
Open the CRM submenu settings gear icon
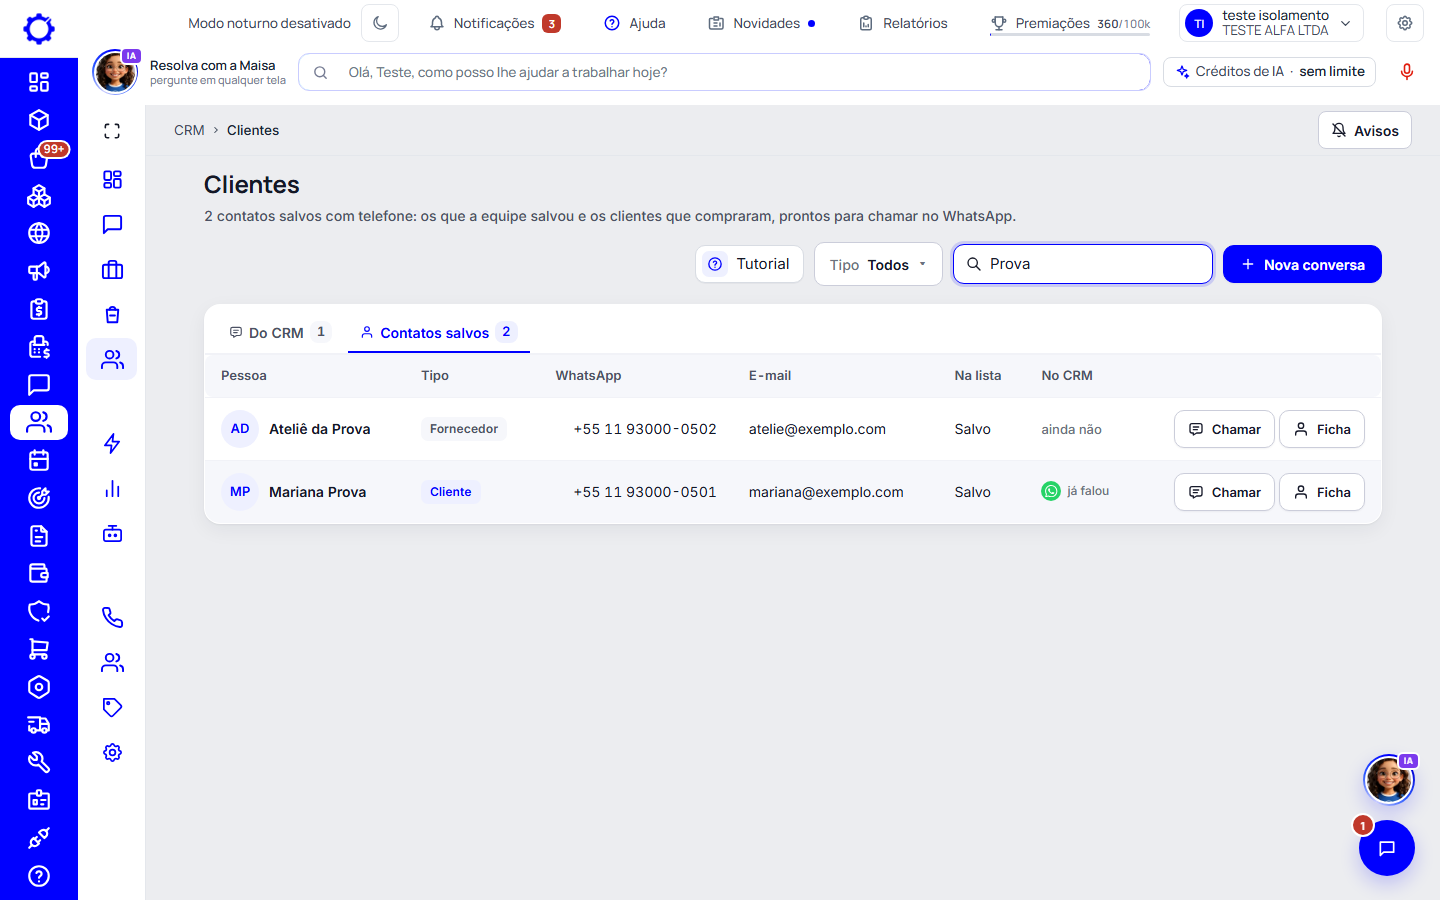coord(112,752)
